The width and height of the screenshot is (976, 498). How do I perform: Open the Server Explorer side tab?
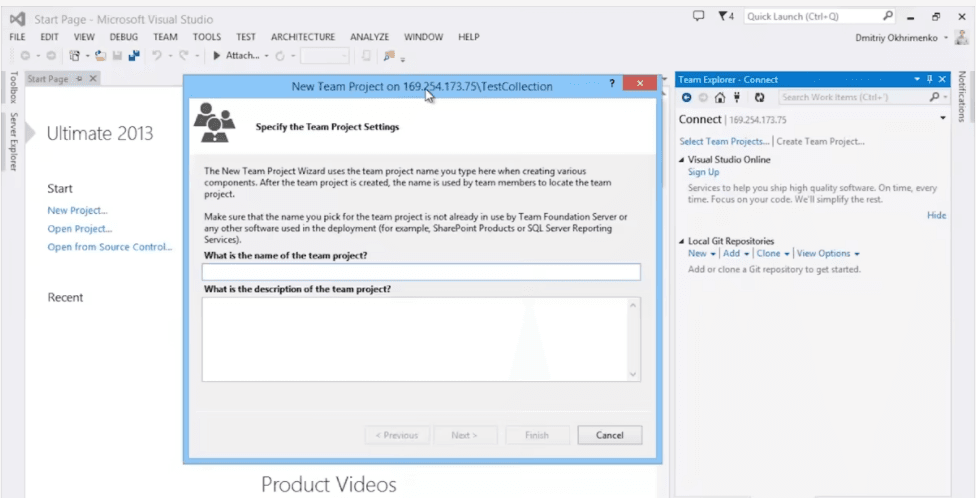pyautogui.click(x=14, y=141)
